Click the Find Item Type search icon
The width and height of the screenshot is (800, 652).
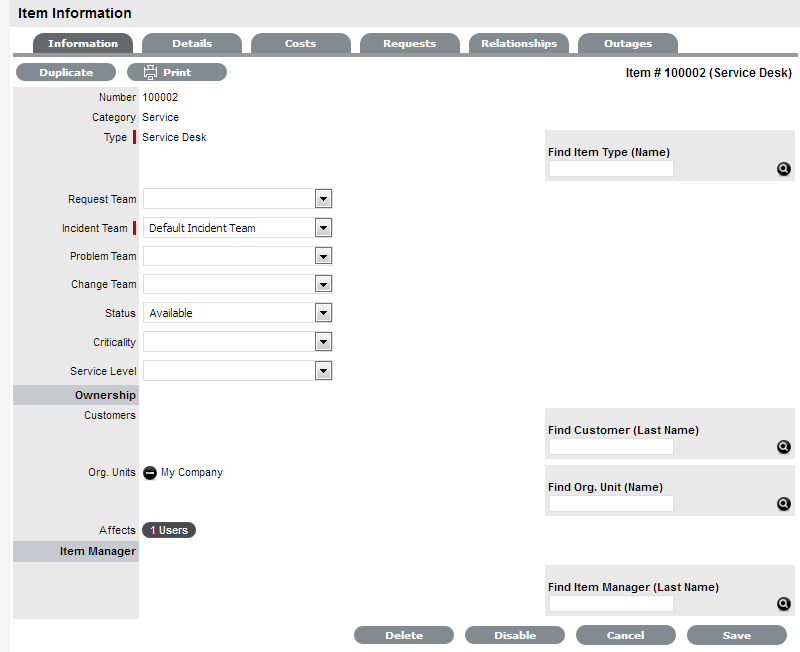tap(784, 169)
